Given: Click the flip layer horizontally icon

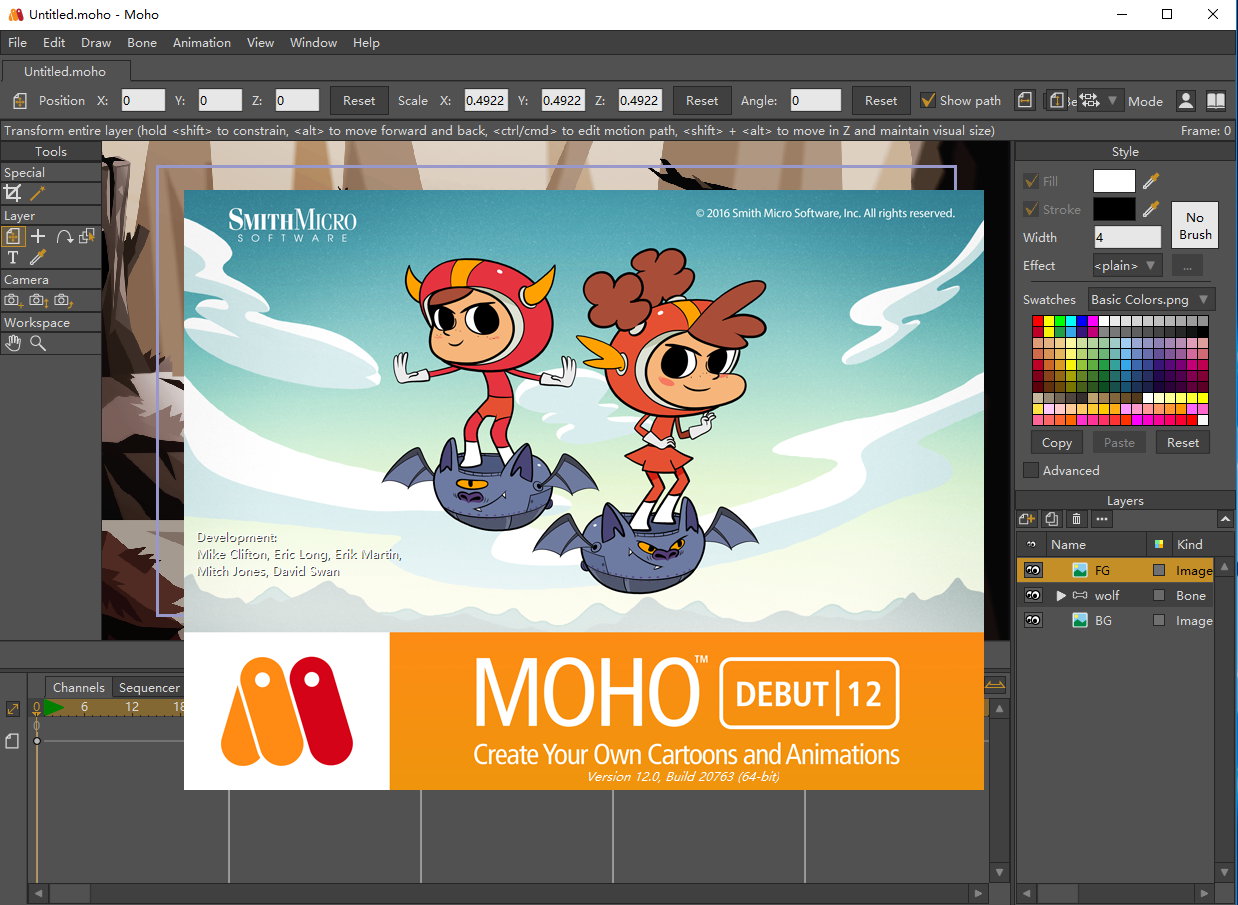Looking at the screenshot, I should [x=1025, y=100].
